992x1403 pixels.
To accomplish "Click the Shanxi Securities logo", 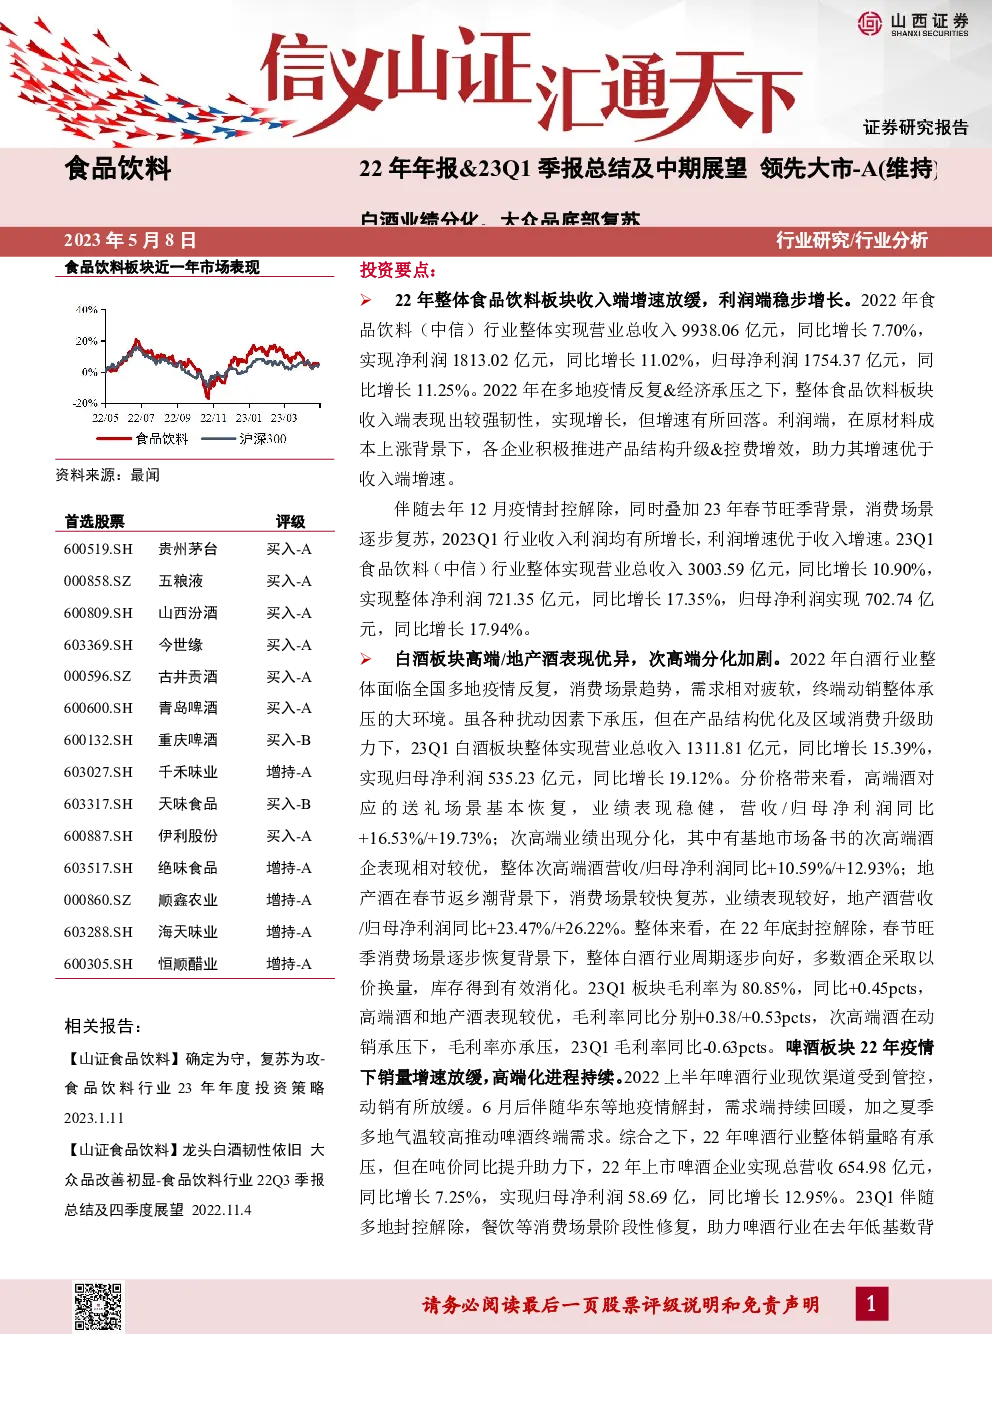I will coord(912,23).
